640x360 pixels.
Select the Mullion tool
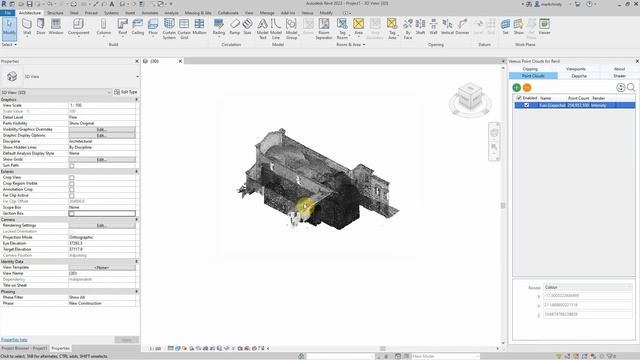click(199, 27)
